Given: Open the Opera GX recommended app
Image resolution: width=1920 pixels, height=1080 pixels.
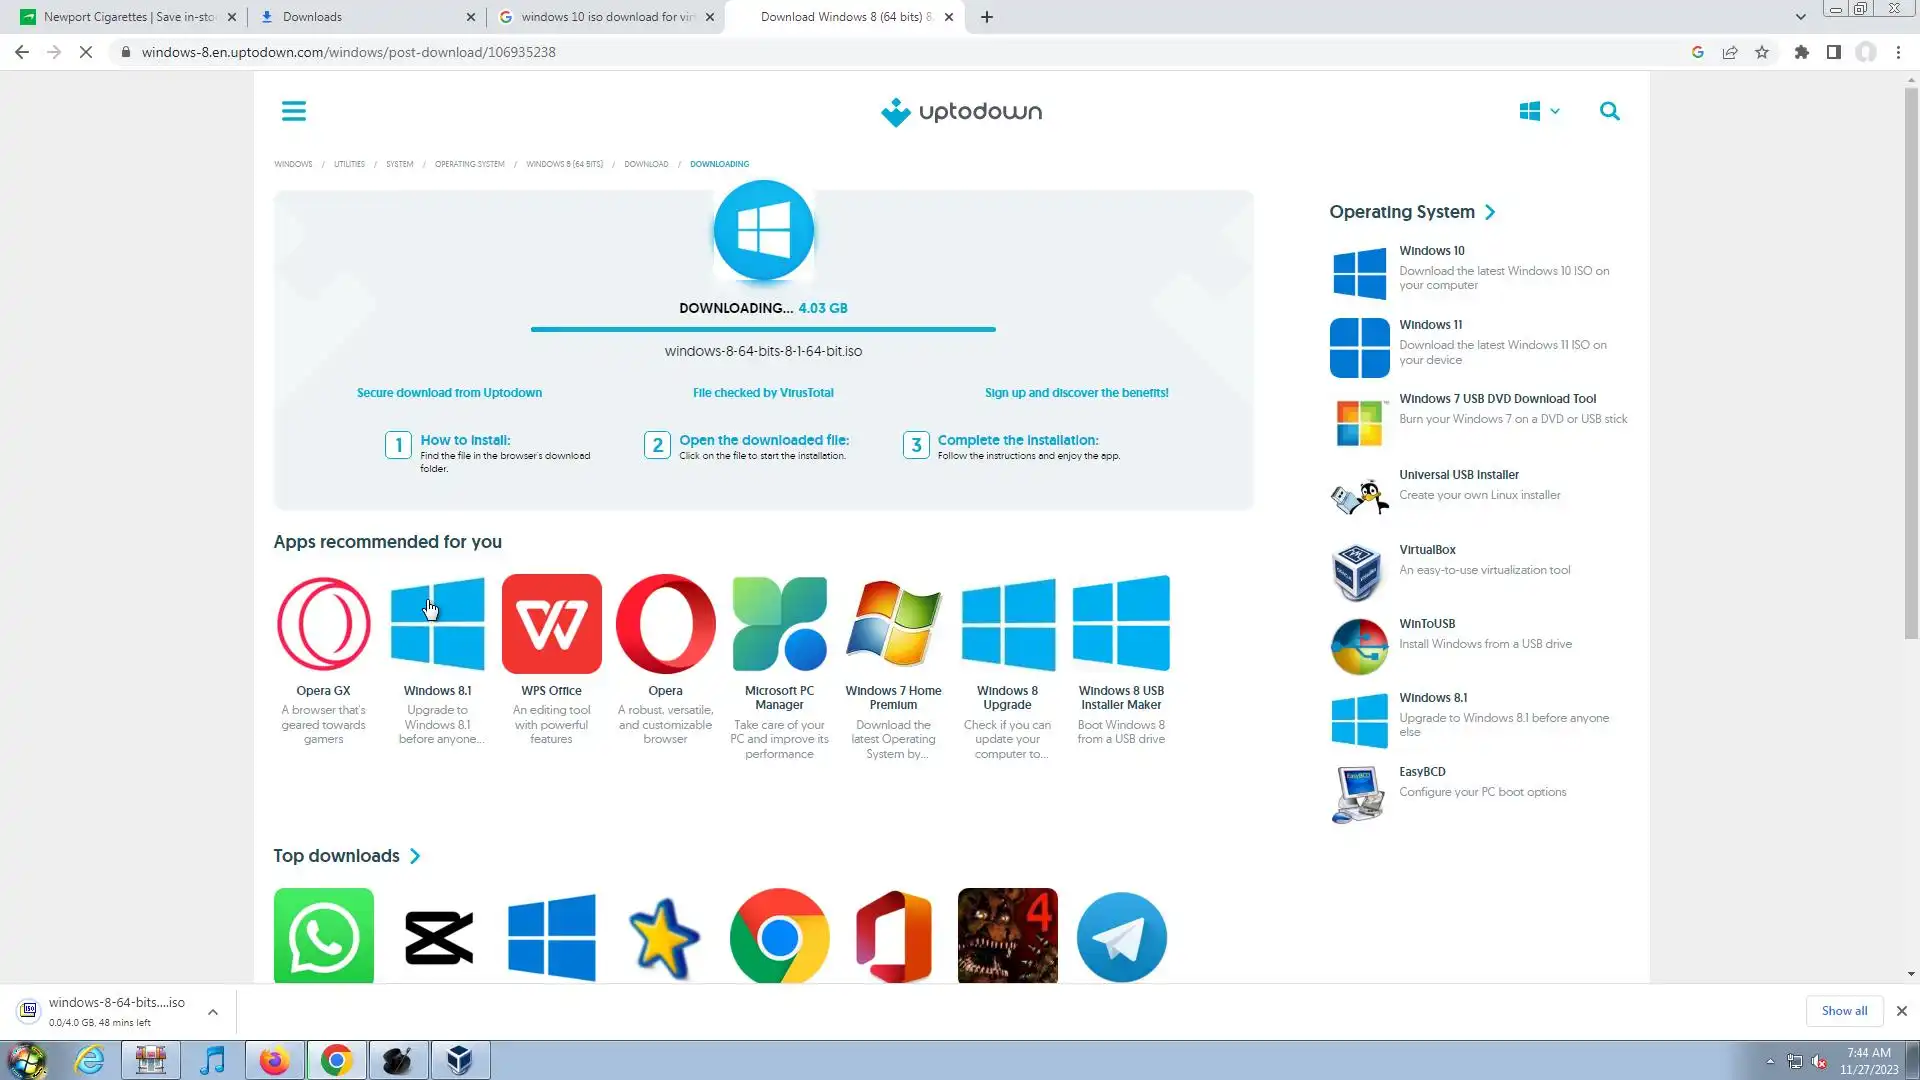Looking at the screenshot, I should pos(323,624).
